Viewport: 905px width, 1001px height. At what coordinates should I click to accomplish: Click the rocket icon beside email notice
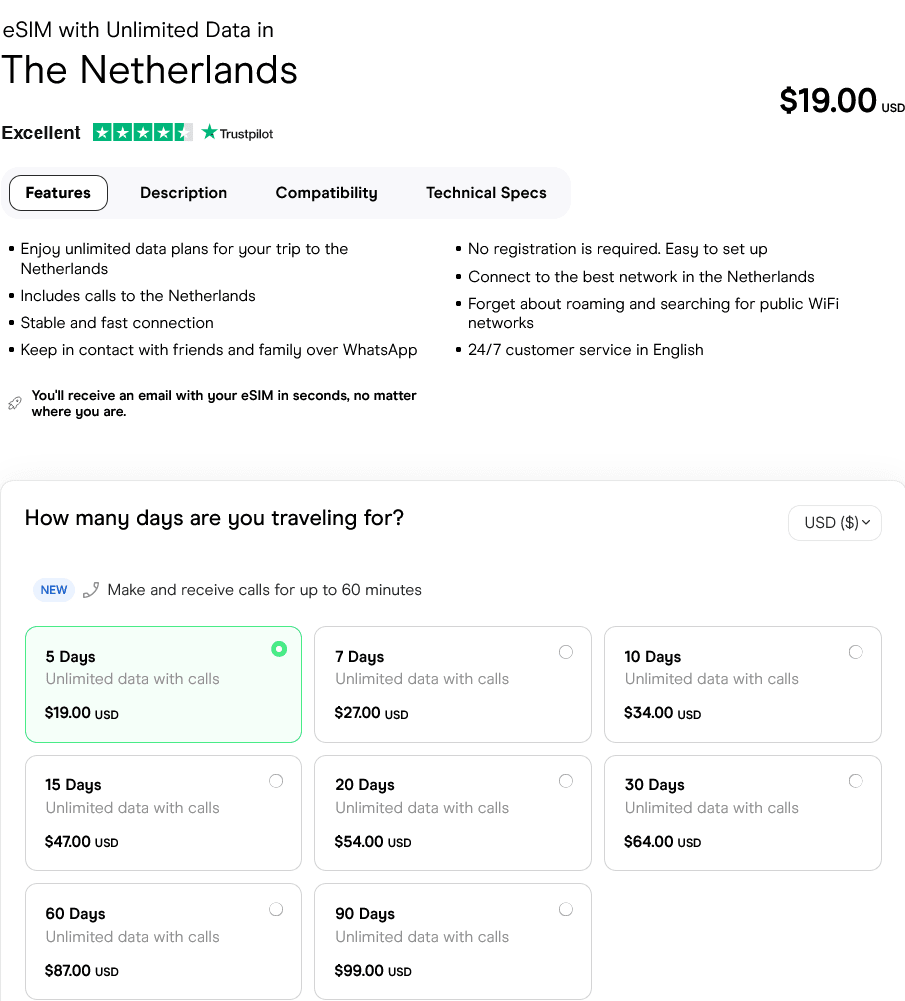click(14, 403)
